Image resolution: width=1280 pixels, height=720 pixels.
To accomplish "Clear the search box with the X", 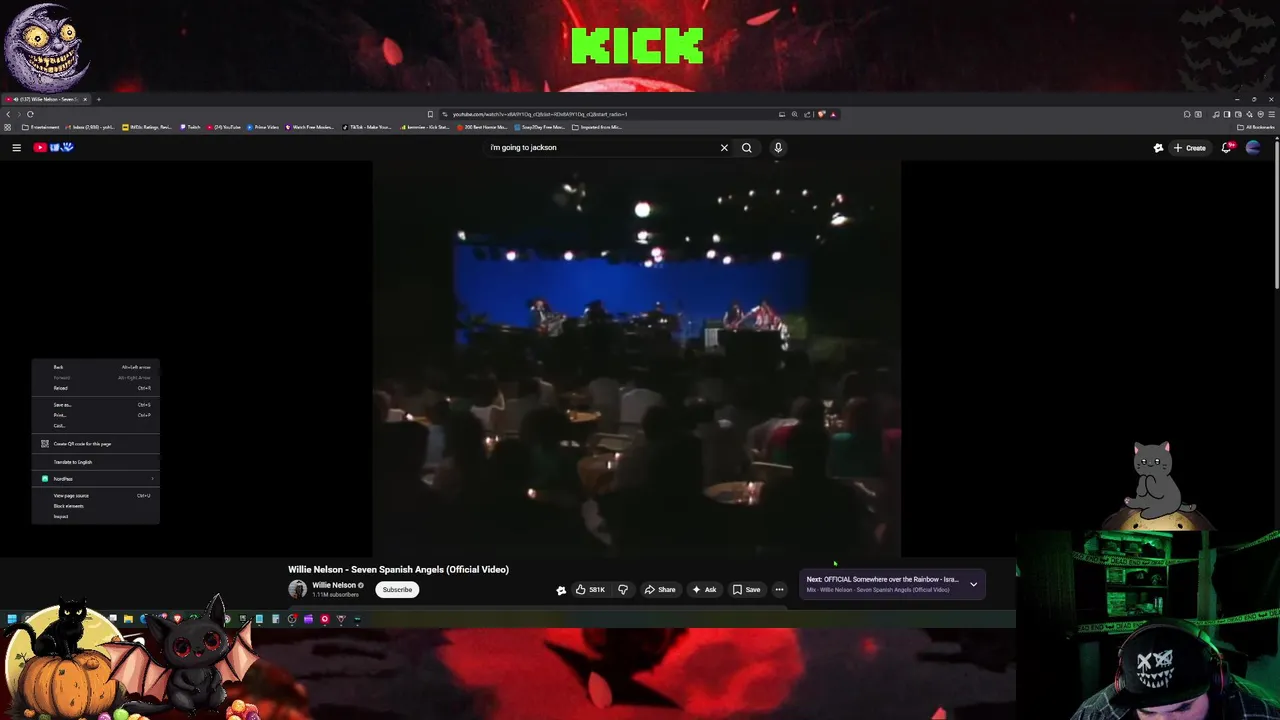I will (x=724, y=147).
